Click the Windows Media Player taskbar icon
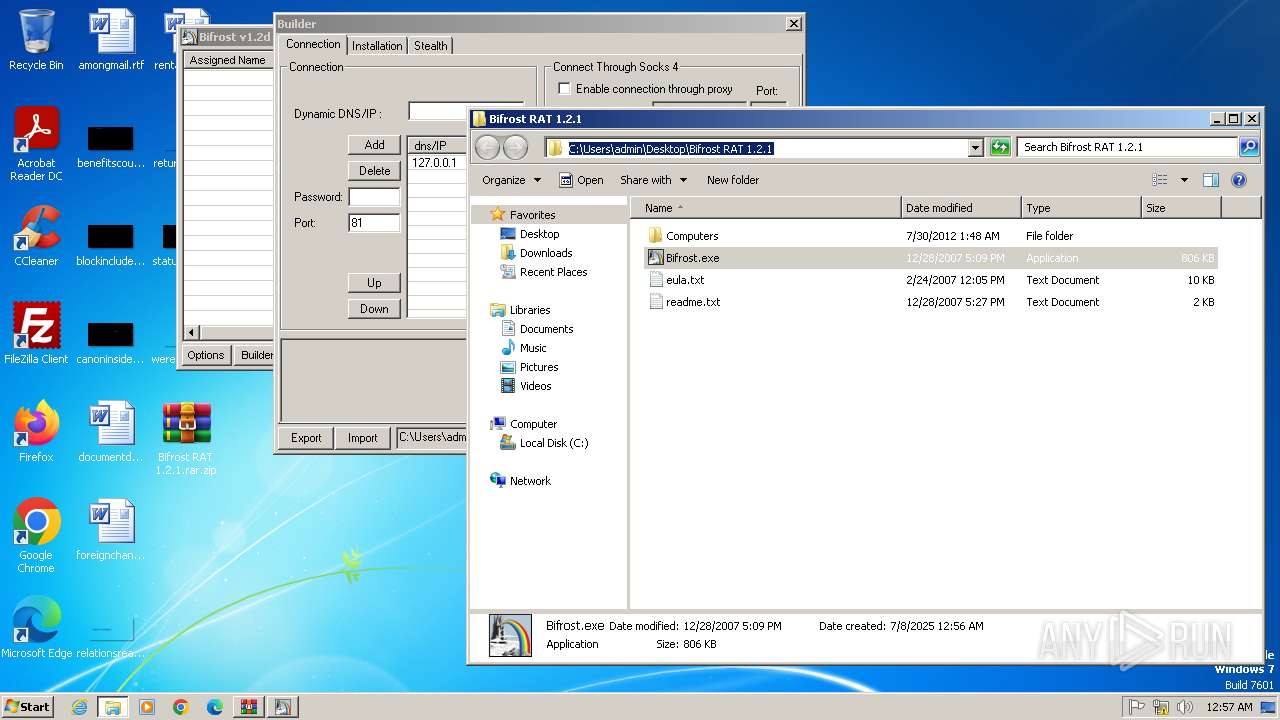The image size is (1280, 720). 147,707
